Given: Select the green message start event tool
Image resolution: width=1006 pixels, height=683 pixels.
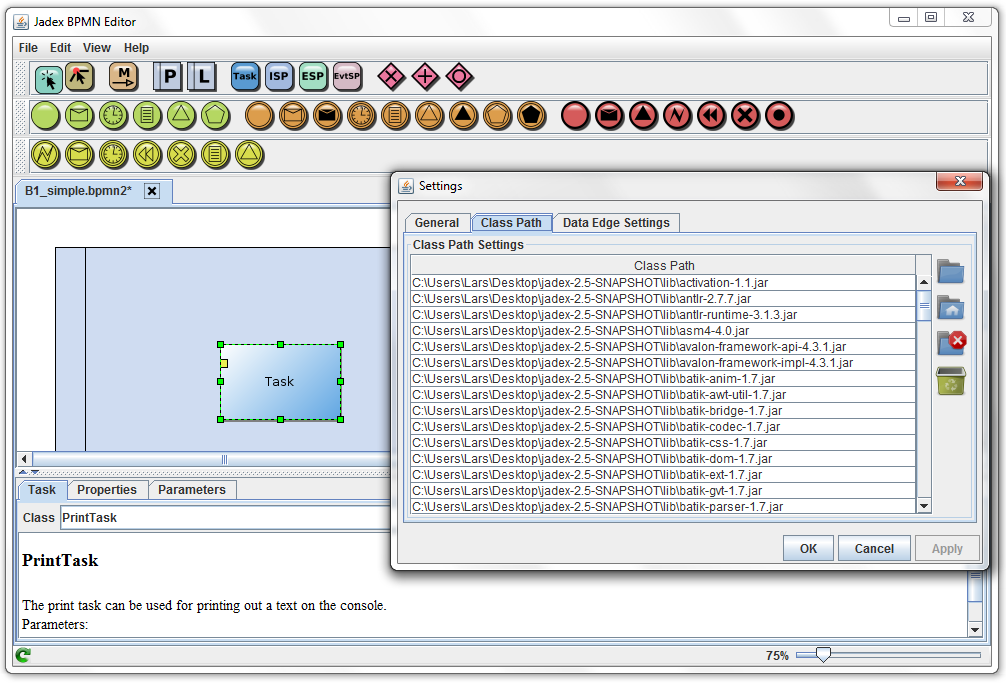Looking at the screenshot, I should tap(80, 115).
